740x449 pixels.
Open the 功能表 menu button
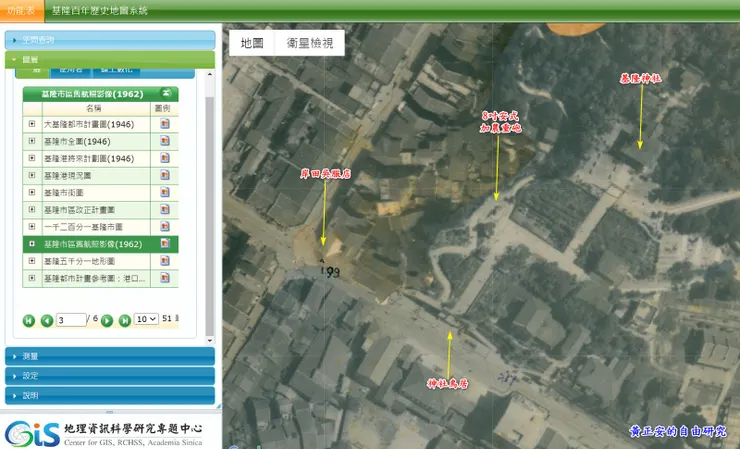tap(22, 11)
